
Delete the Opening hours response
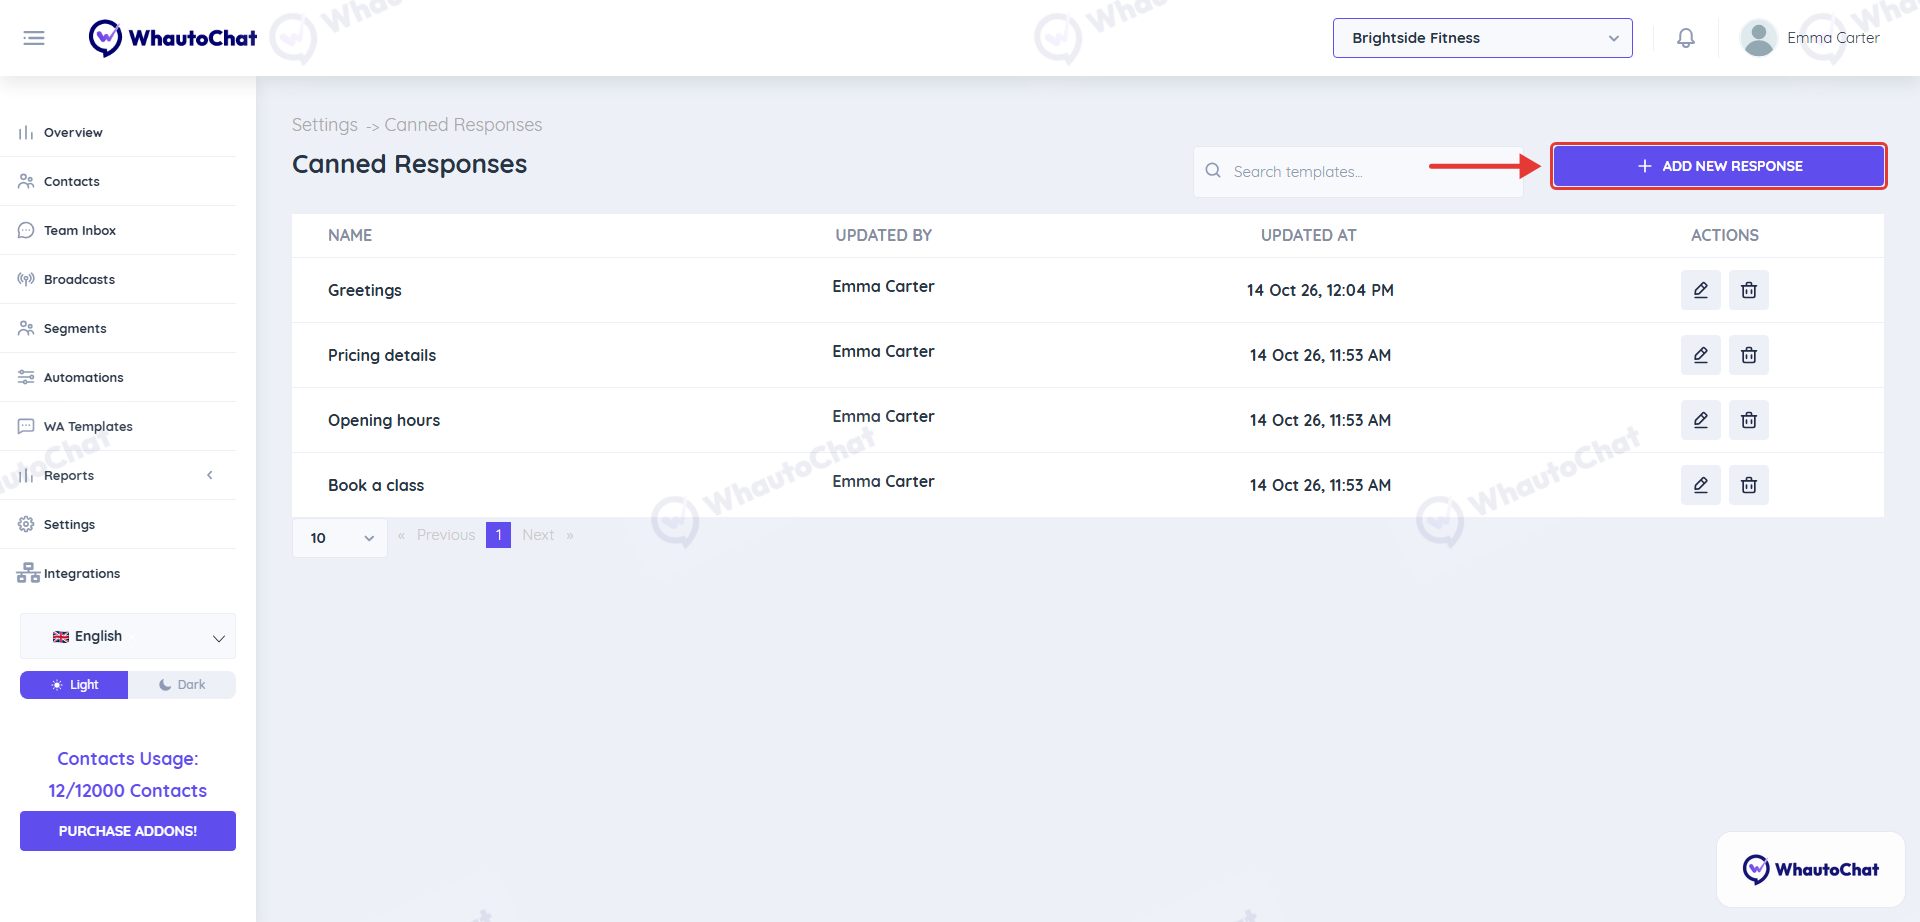[x=1749, y=420]
